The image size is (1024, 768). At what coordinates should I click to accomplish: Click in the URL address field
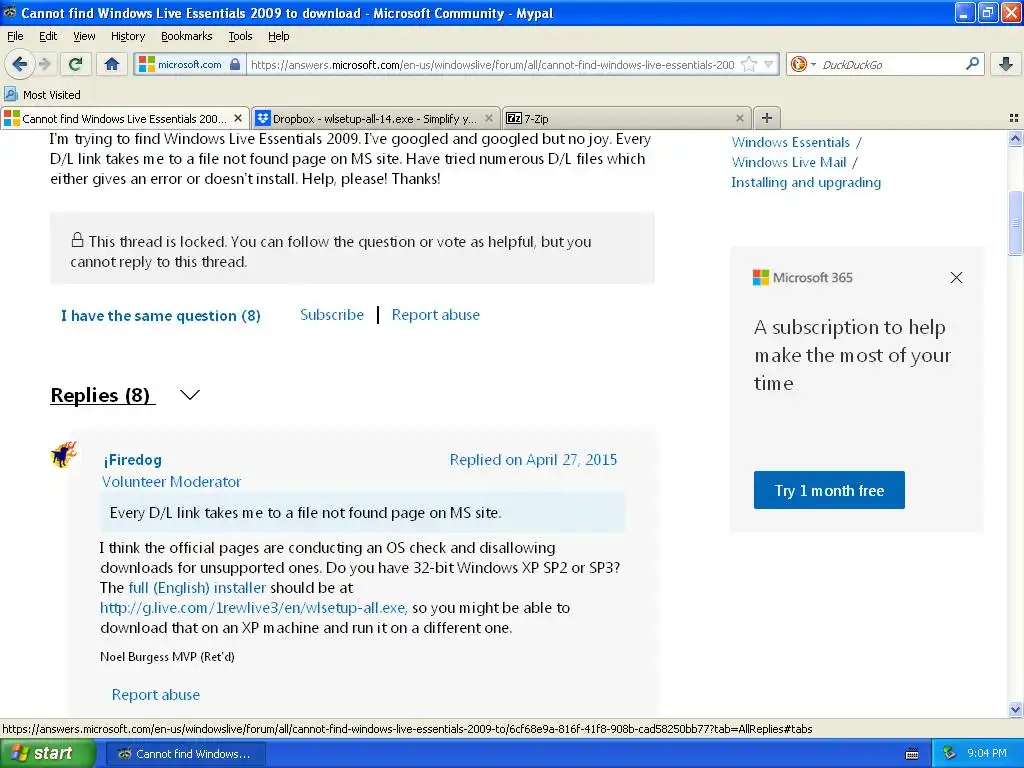[492, 64]
